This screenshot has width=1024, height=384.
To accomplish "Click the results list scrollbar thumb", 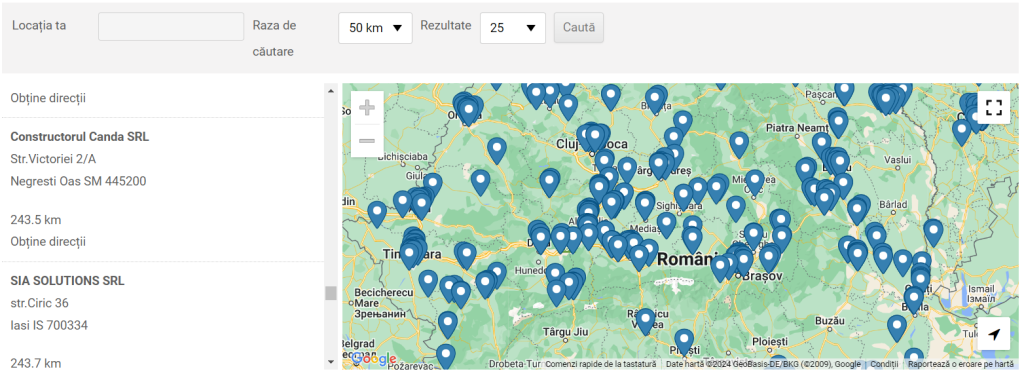I will [331, 293].
